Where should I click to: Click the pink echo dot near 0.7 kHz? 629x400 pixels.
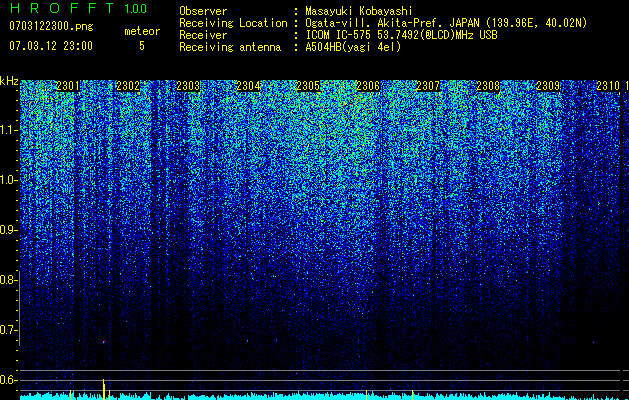(103, 342)
